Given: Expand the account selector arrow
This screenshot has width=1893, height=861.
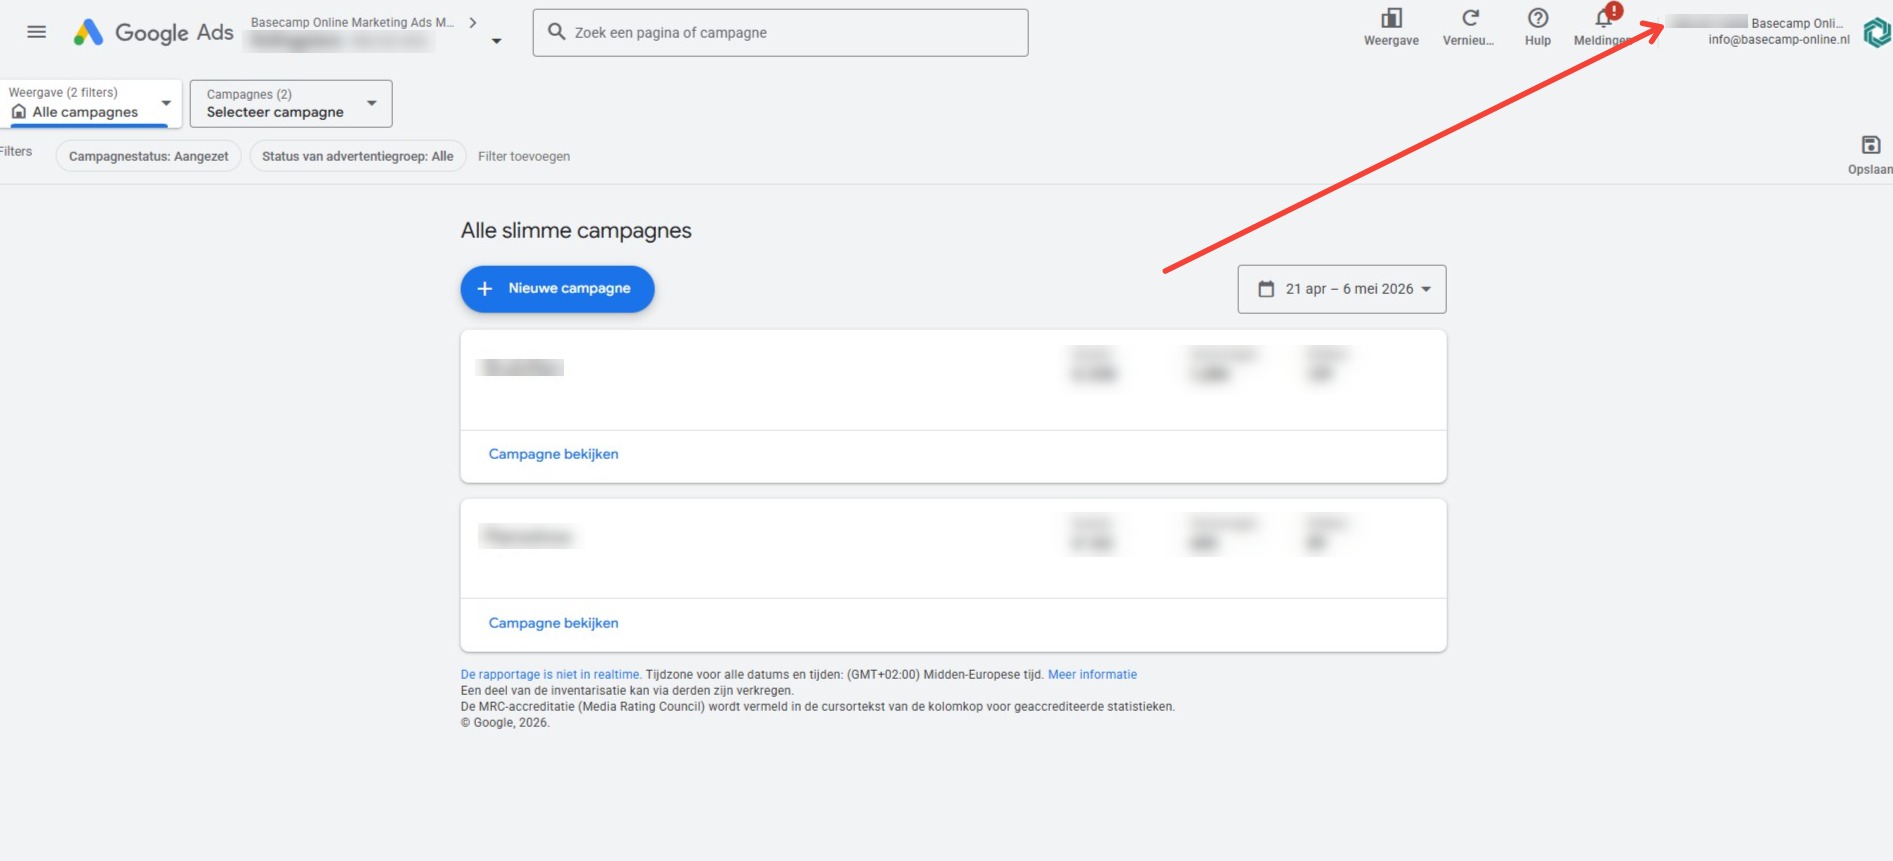Looking at the screenshot, I should (497, 41).
